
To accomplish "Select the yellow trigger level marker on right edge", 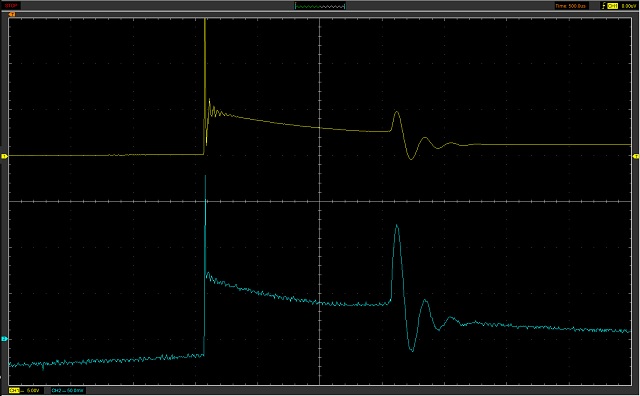I will click(x=636, y=156).
